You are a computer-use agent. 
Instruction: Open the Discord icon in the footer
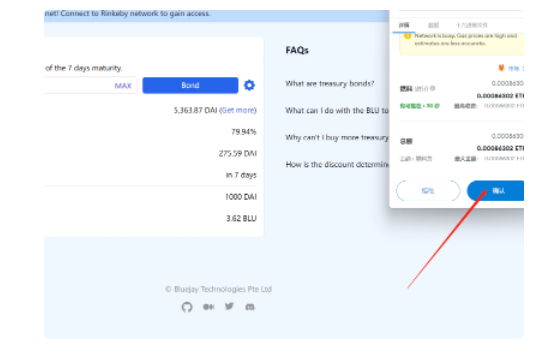250,307
